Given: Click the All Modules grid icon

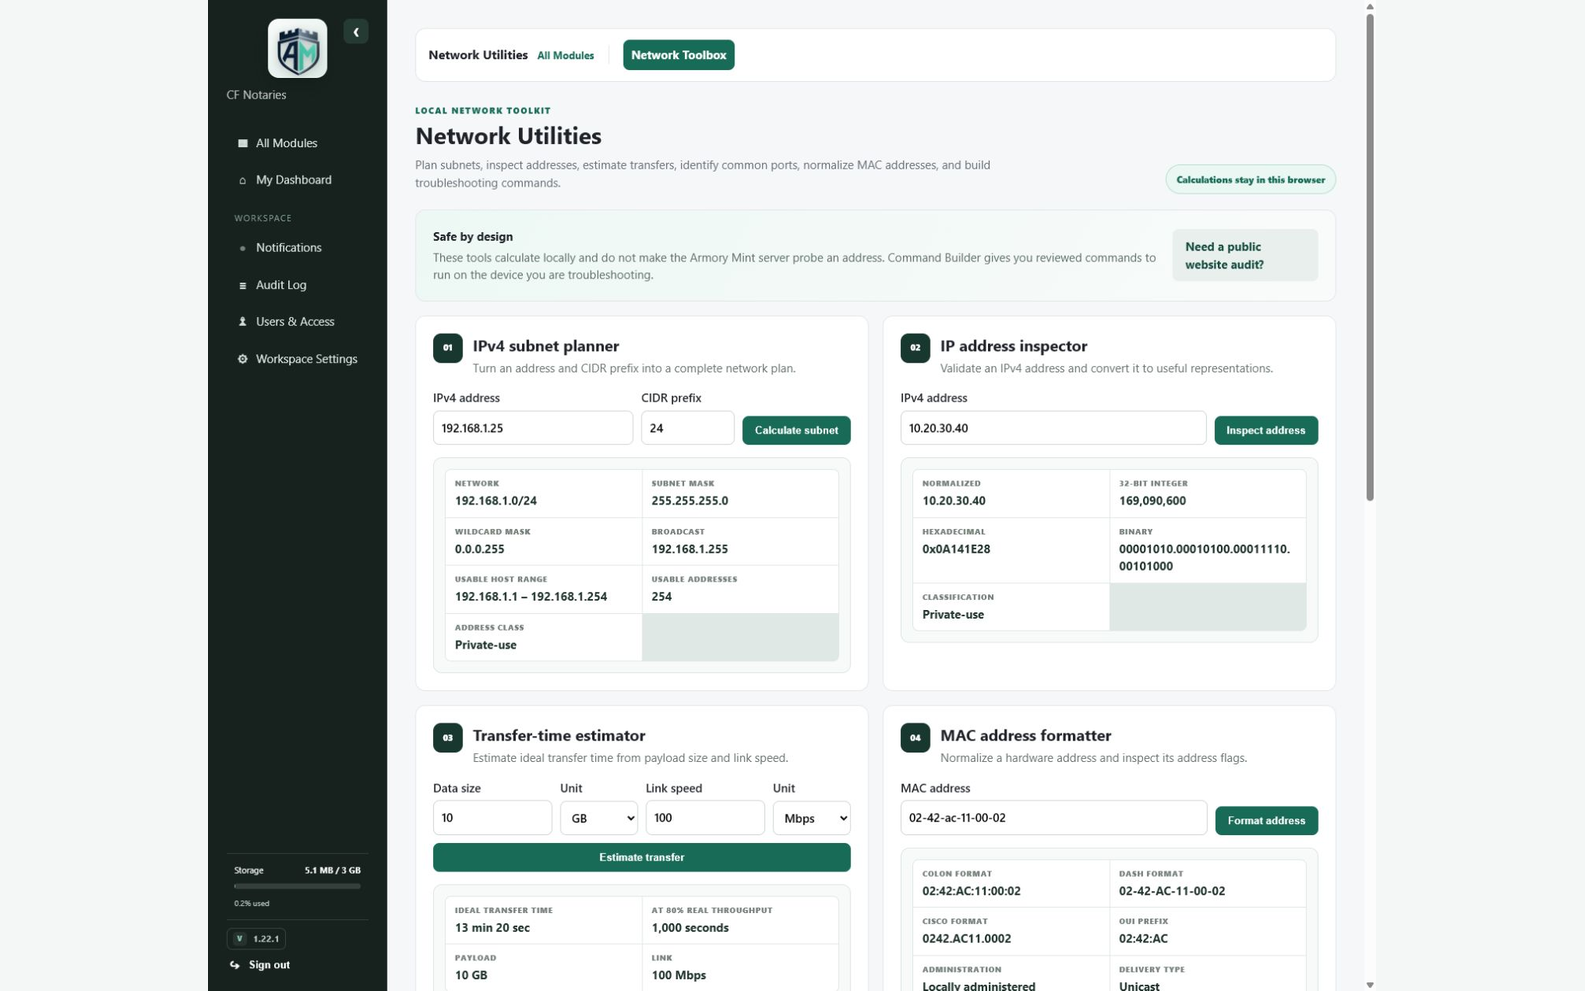Looking at the screenshot, I should (x=242, y=143).
